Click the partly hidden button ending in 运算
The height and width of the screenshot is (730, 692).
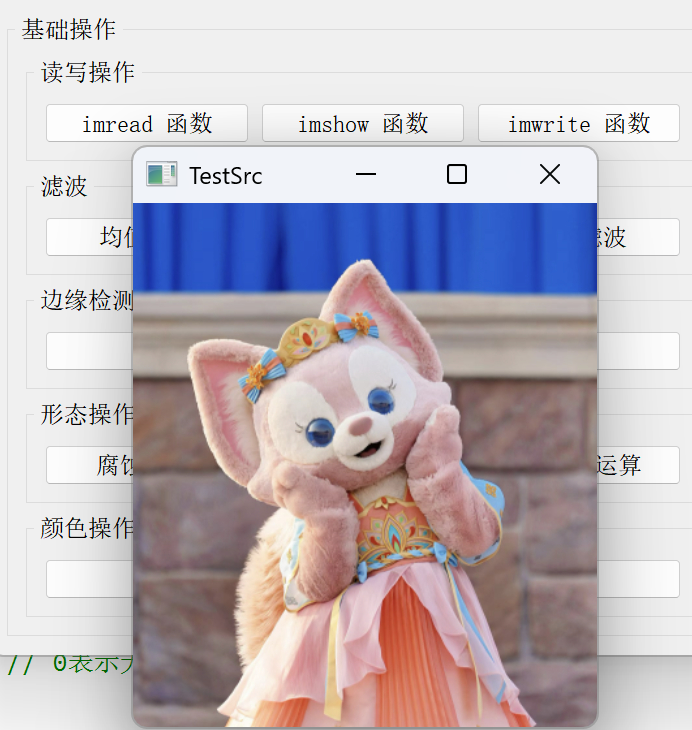(x=638, y=465)
